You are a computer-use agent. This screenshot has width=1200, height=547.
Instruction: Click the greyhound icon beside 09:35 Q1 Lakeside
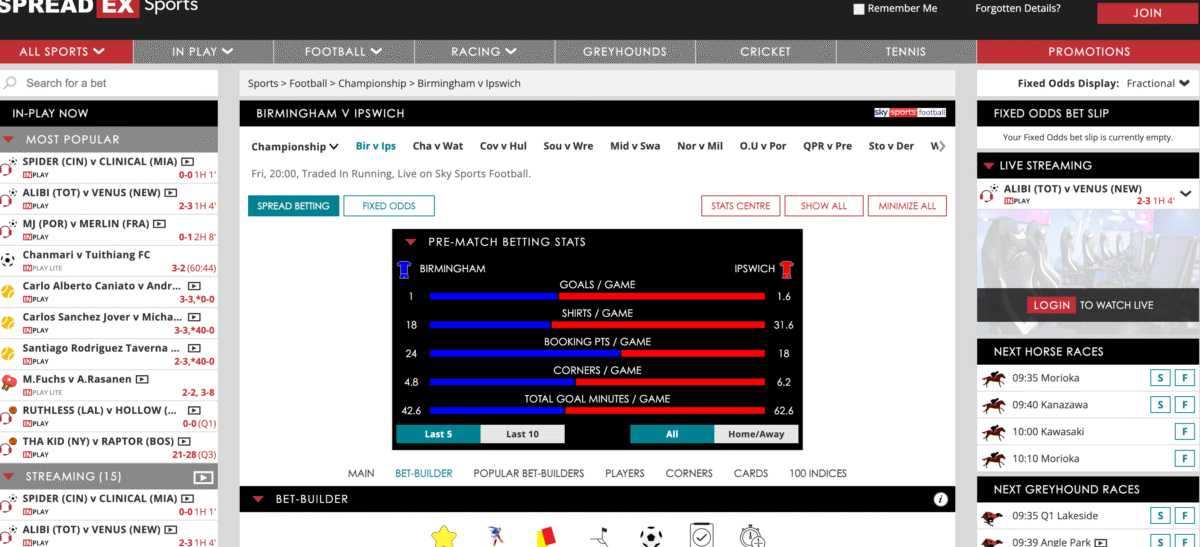pos(993,516)
